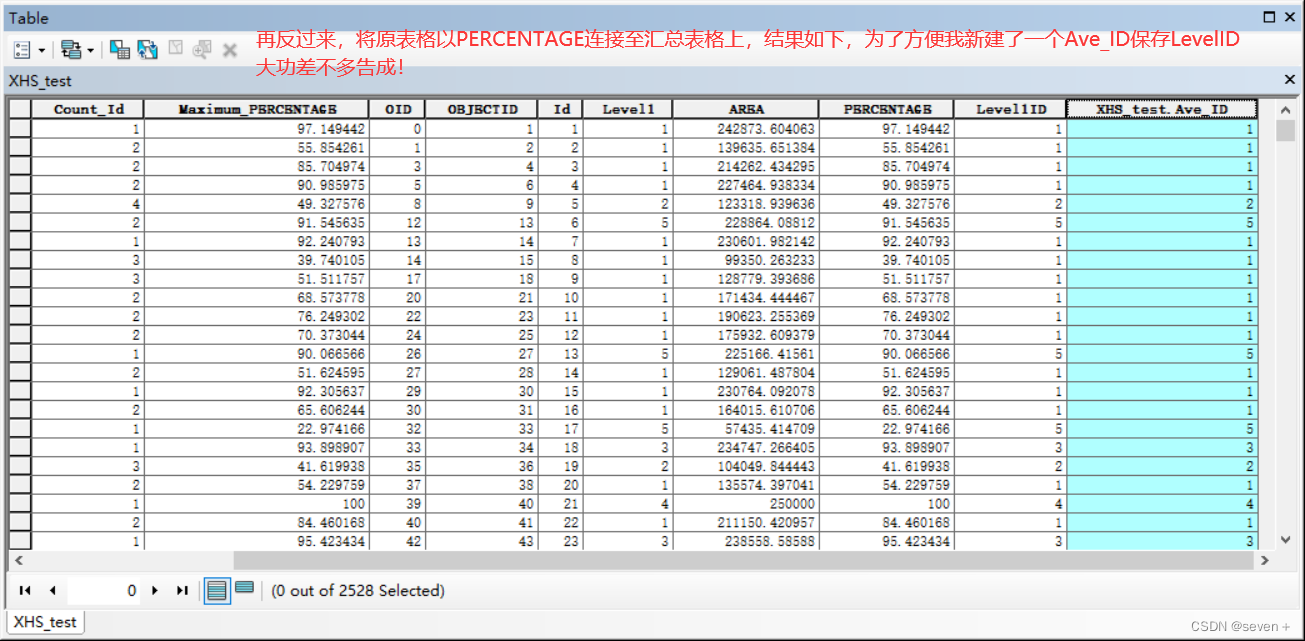Click the Zoom To Selected icon

[x=202, y=49]
